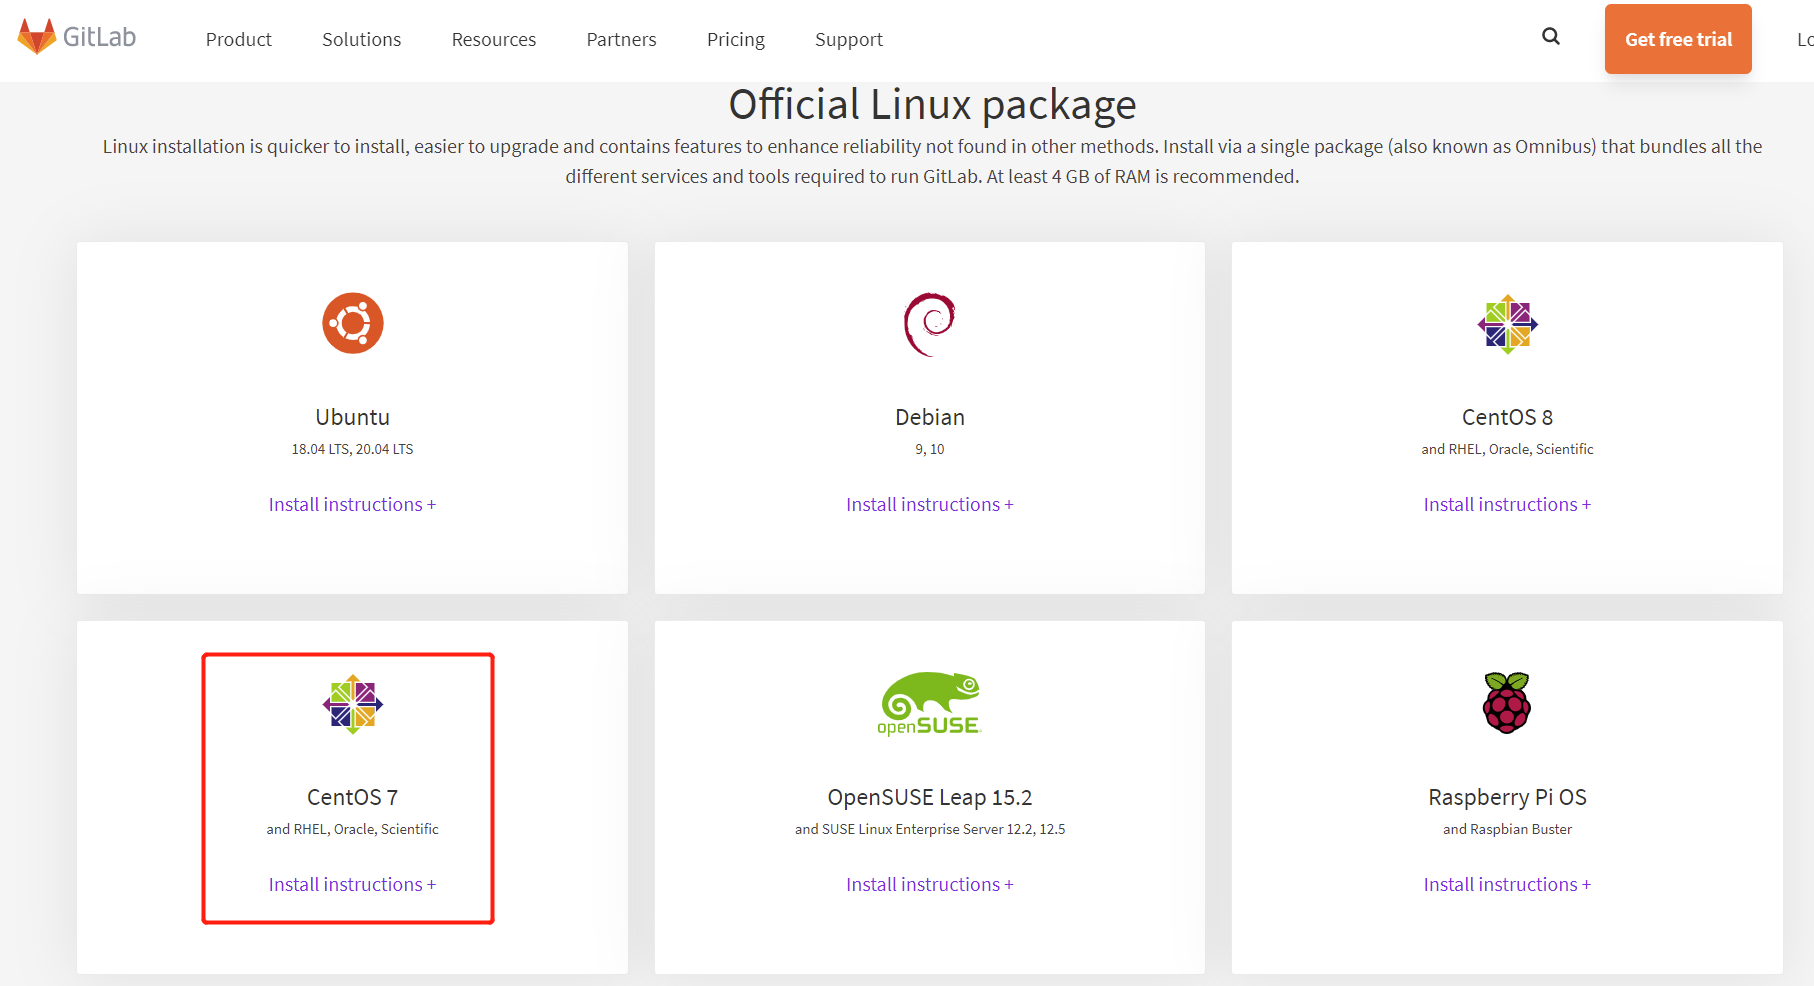Image resolution: width=1814 pixels, height=986 pixels.
Task: Go to the Pricing page
Action: pyautogui.click(x=736, y=39)
